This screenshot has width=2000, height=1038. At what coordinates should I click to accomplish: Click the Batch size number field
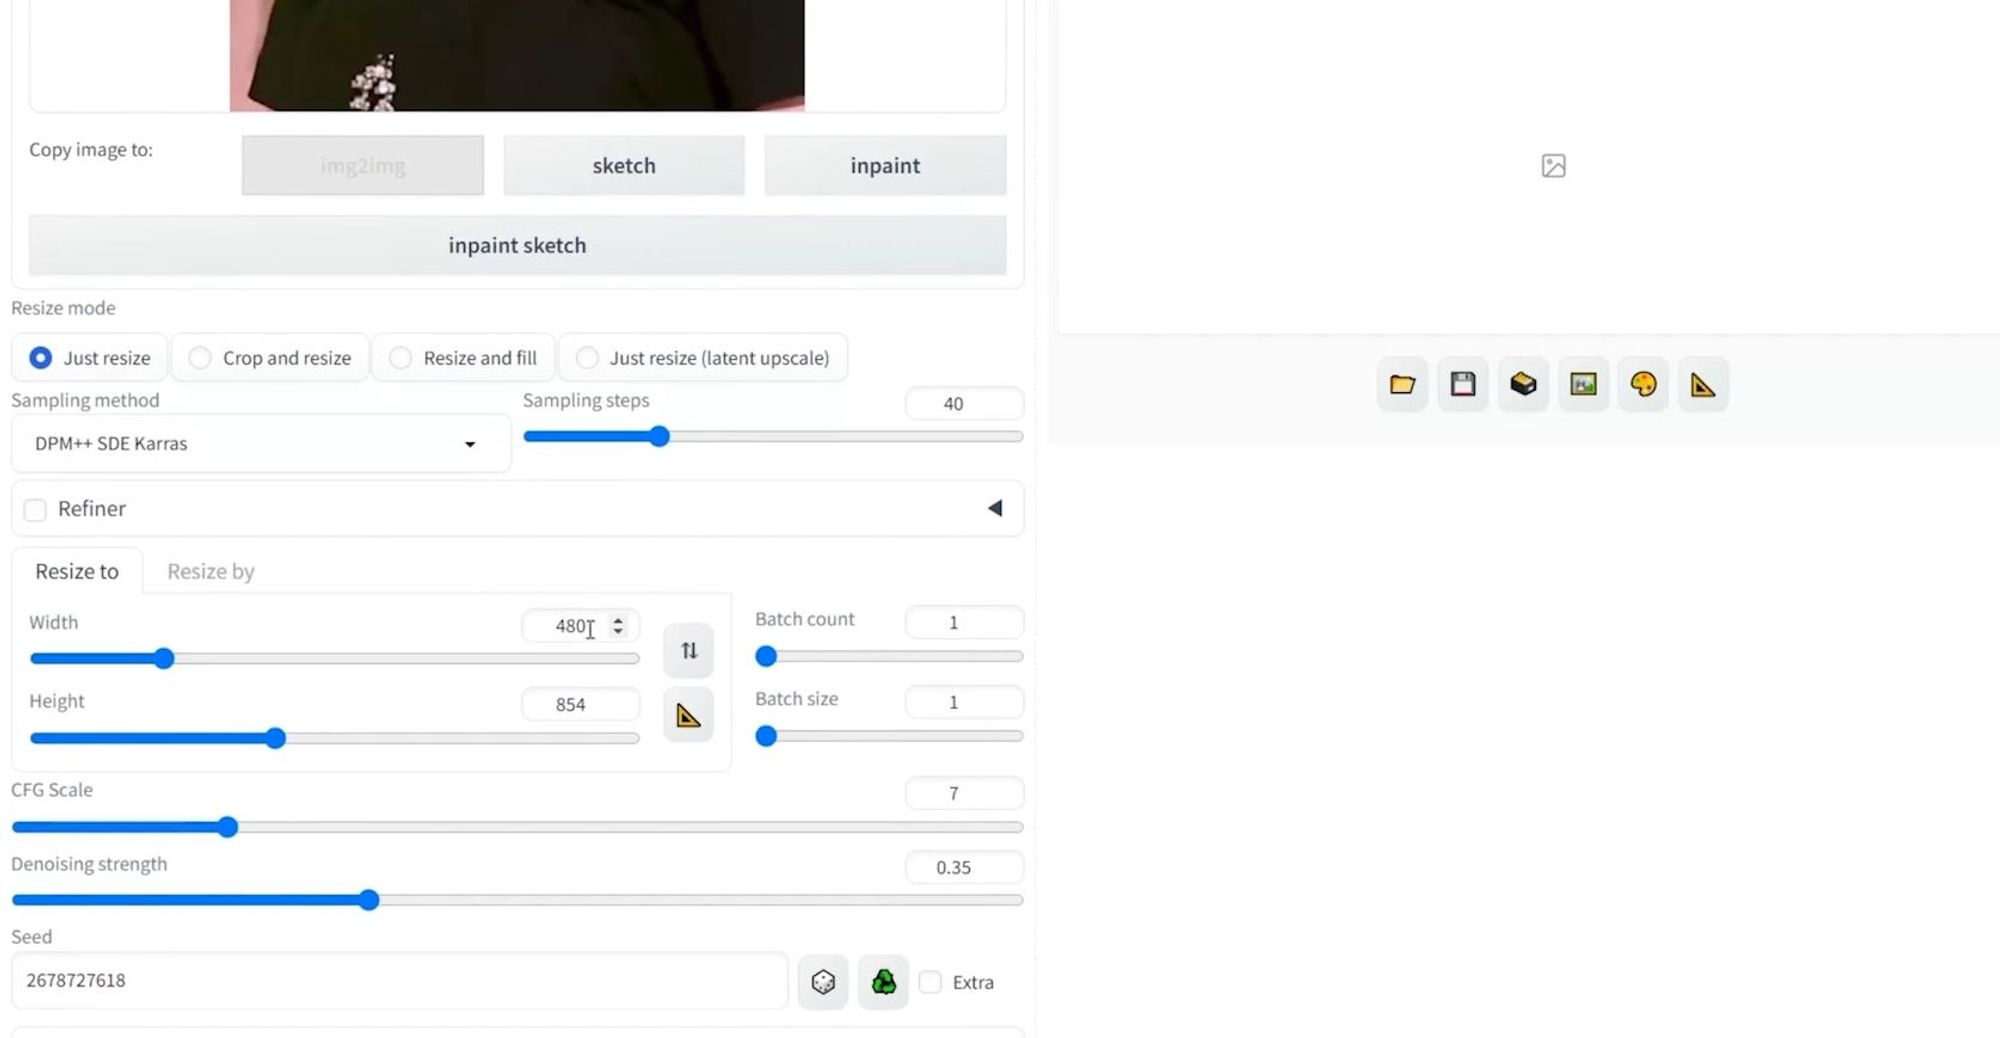964,702
